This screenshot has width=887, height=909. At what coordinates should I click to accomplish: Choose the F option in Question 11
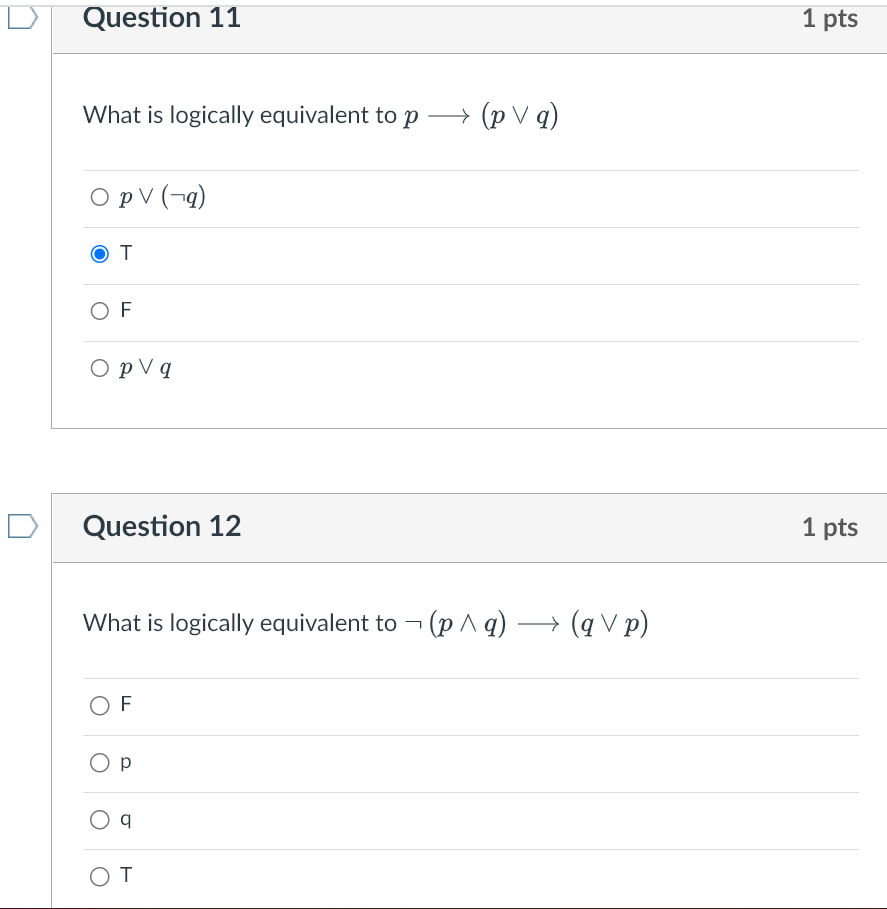coord(100,310)
